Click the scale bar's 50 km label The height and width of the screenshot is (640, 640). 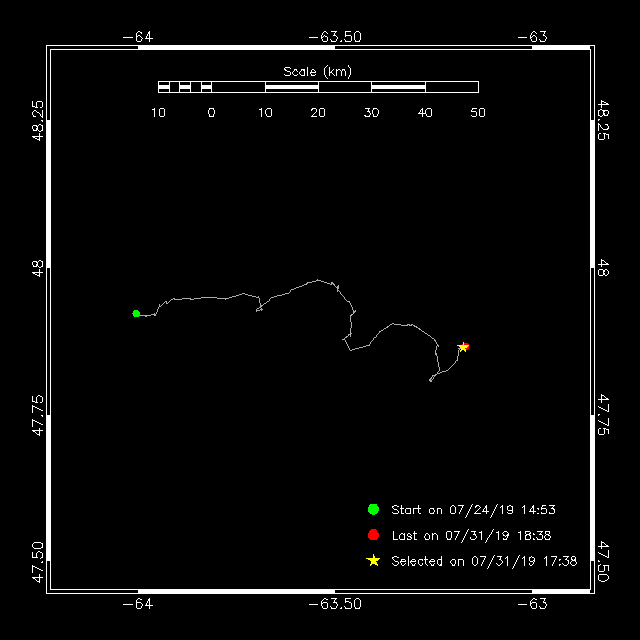[x=478, y=112]
